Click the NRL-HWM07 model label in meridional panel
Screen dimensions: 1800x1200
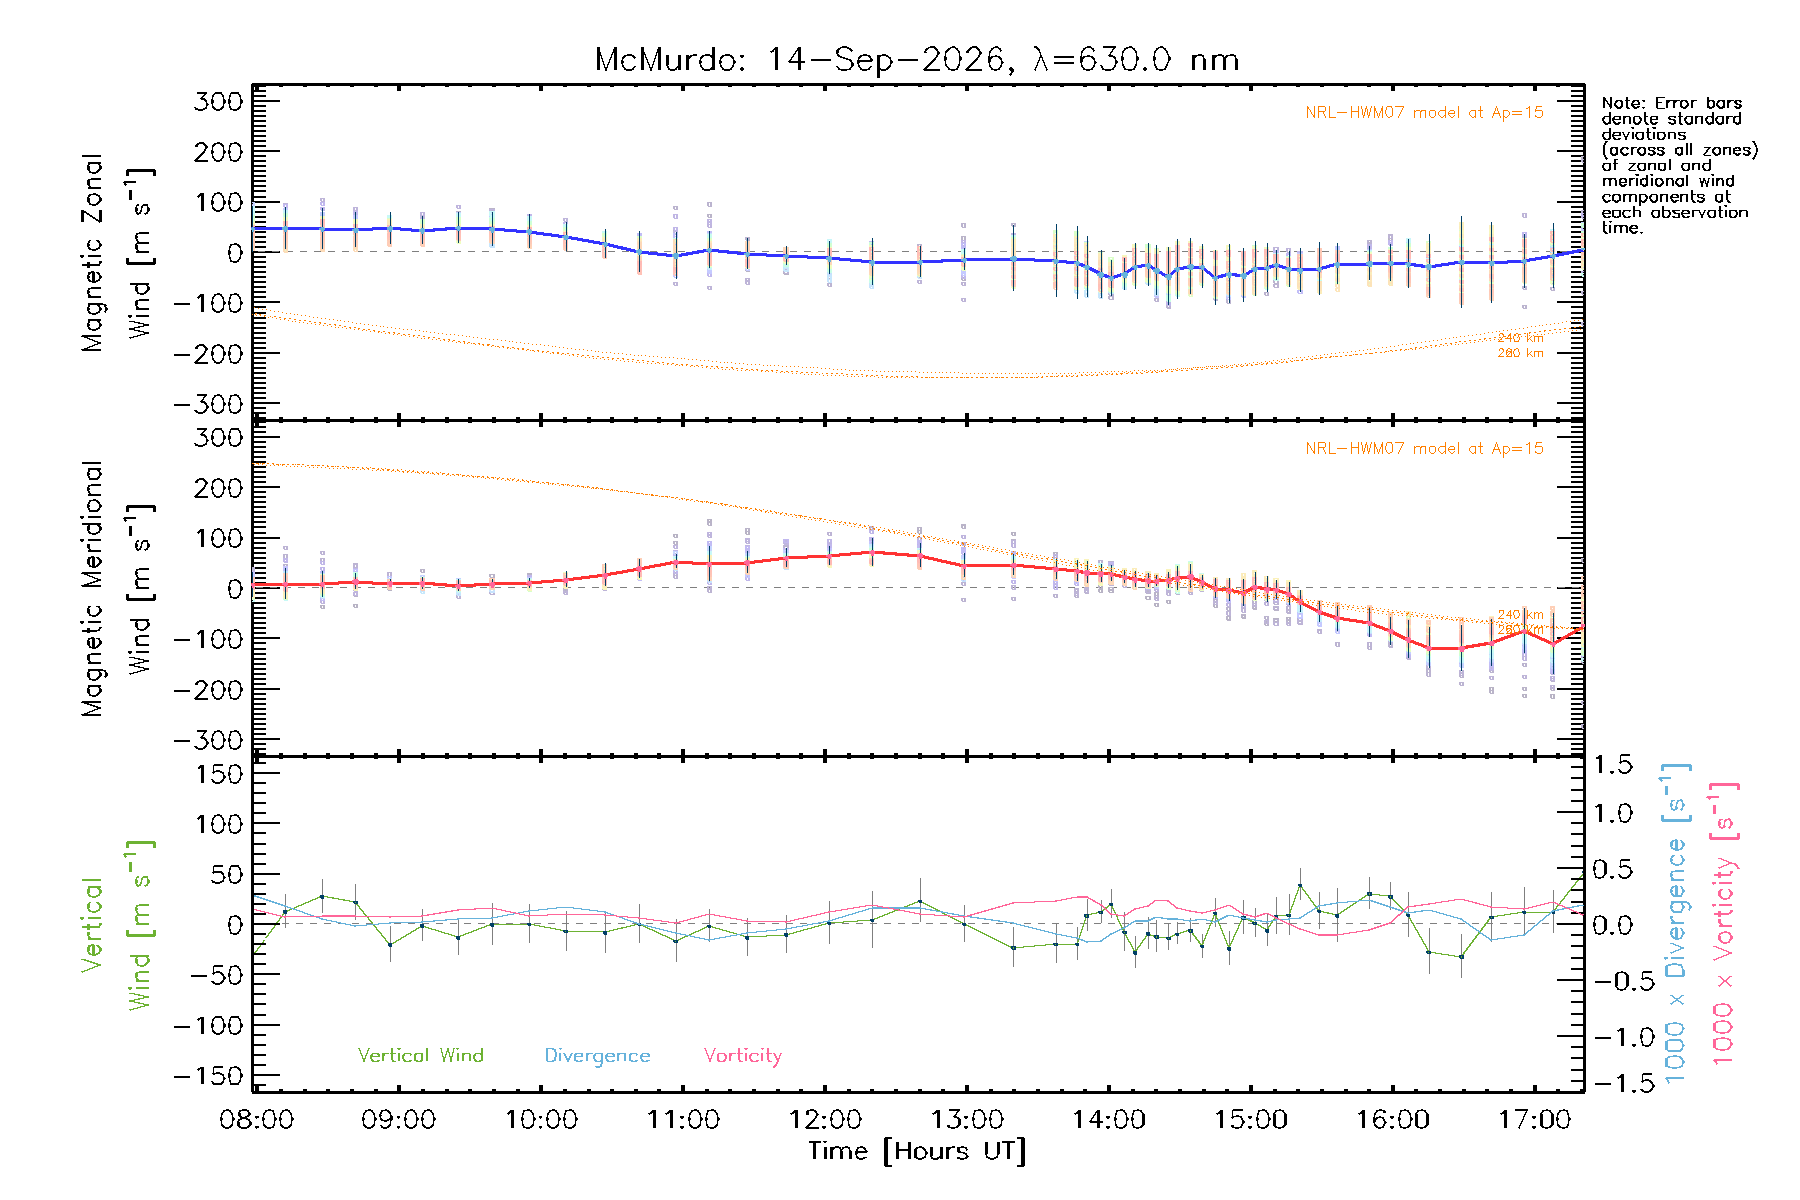click(x=1424, y=448)
